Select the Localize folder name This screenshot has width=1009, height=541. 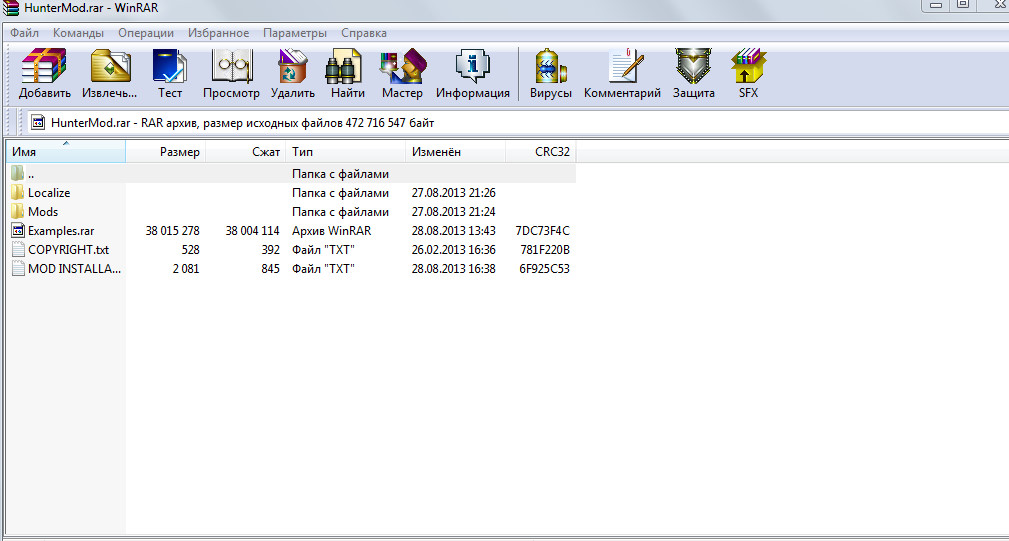[49, 192]
